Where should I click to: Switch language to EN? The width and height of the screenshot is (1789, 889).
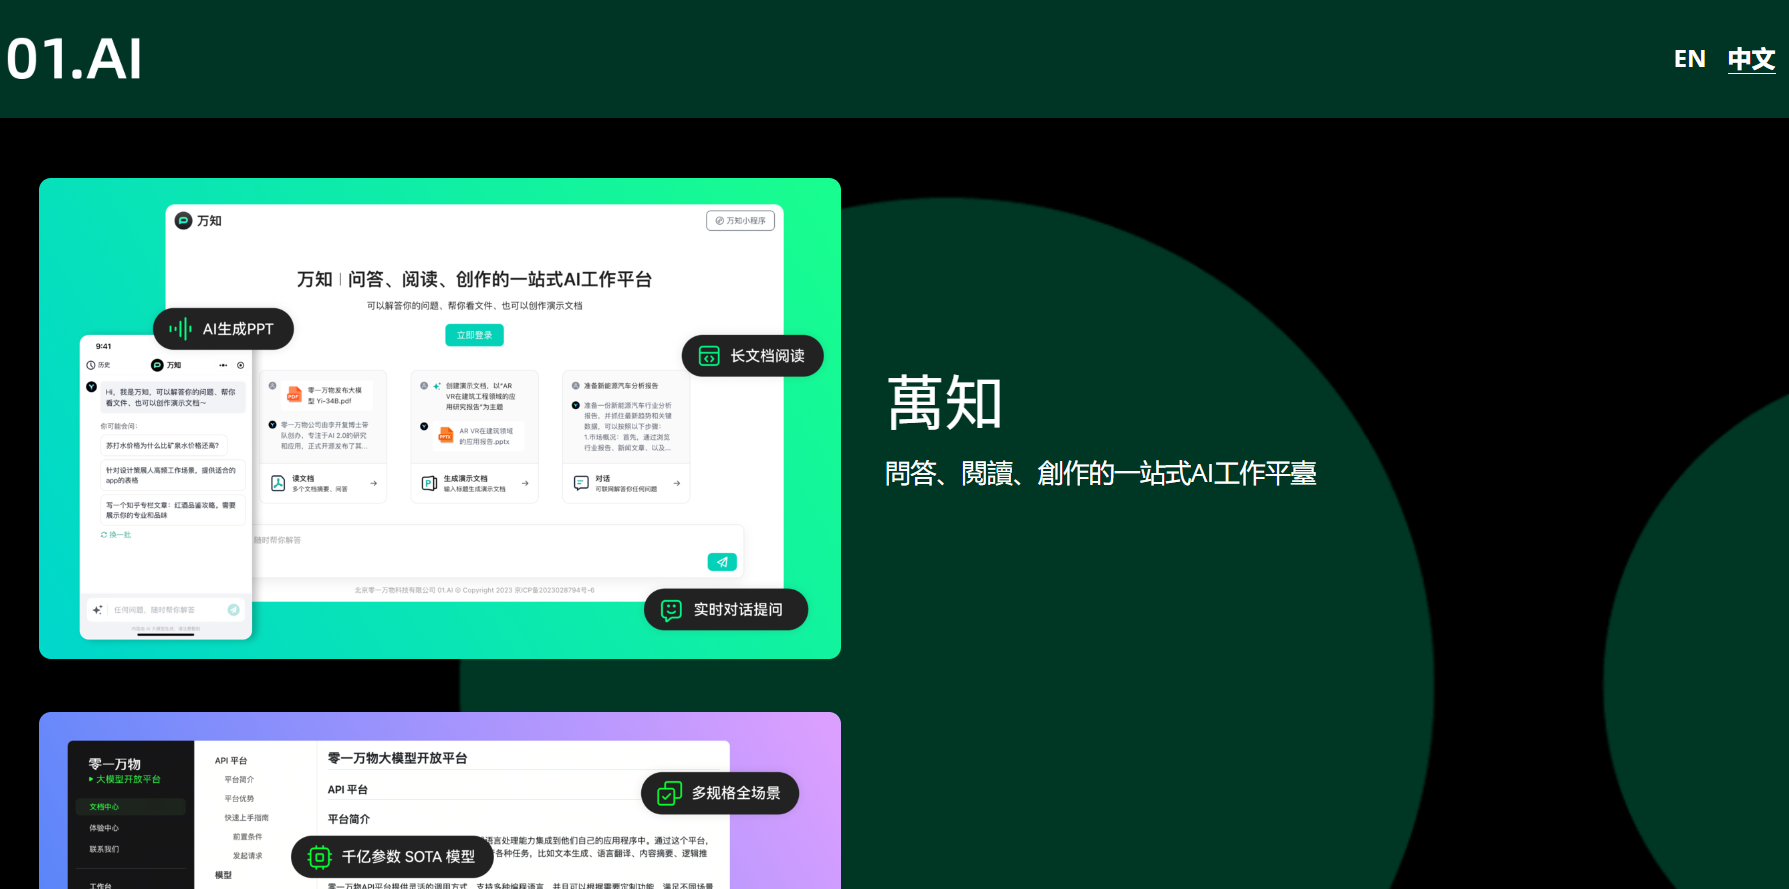click(1689, 59)
